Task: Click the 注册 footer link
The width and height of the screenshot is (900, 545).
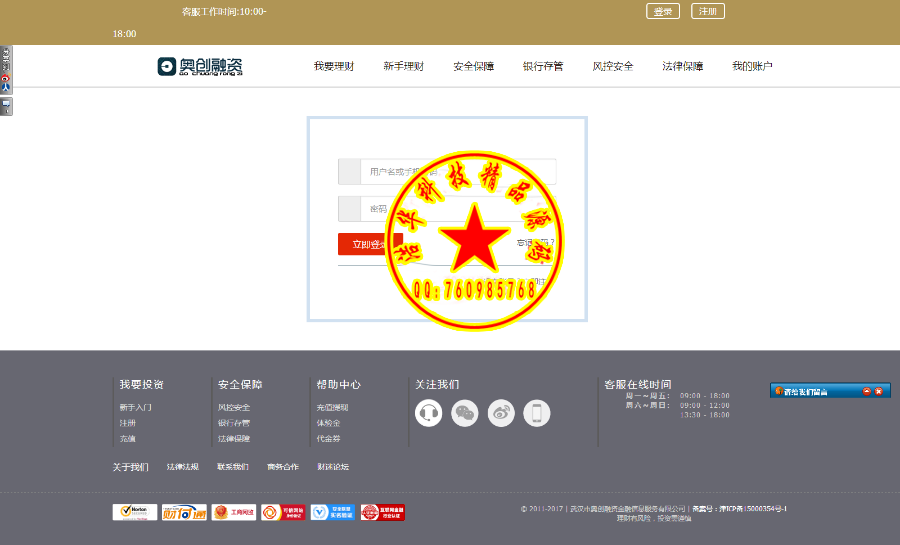Action: tap(127, 423)
